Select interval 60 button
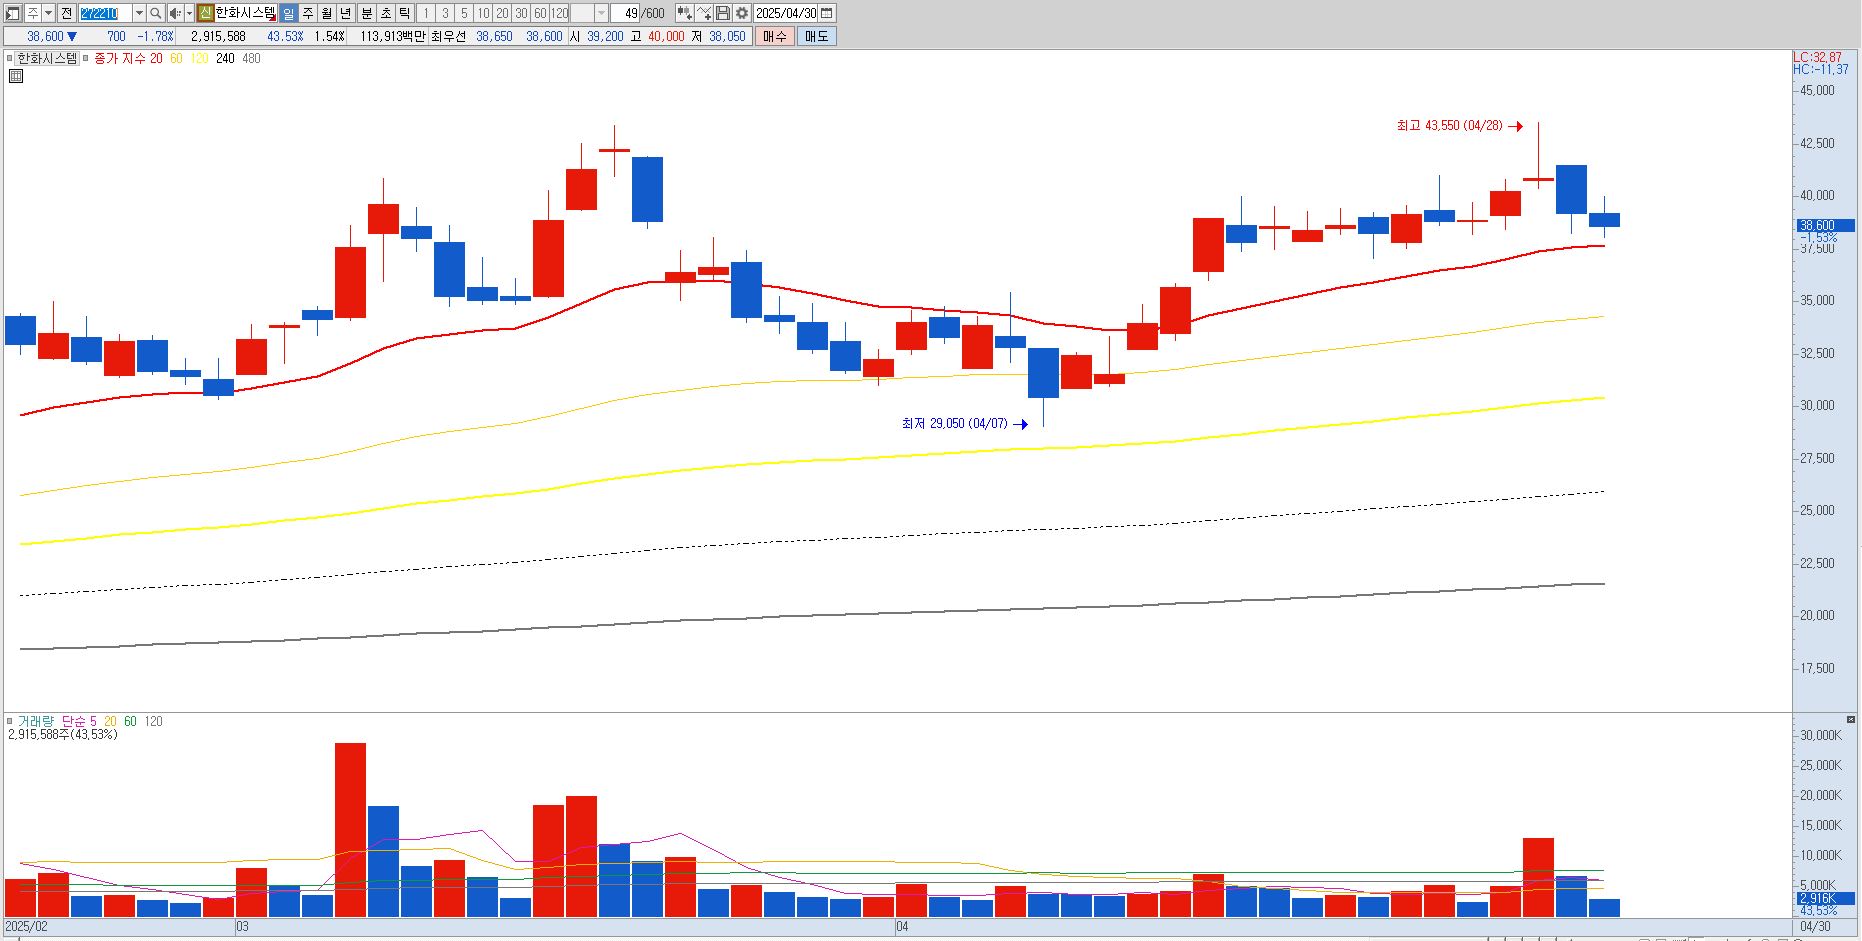Viewport: 1862px width, 941px height. 540,13
